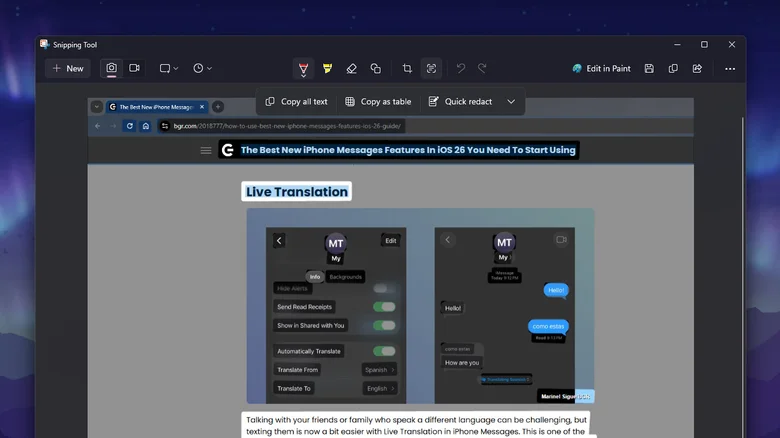Select the yellow highlighter tool
Screen dimensions: 780x438
coord(327,68)
